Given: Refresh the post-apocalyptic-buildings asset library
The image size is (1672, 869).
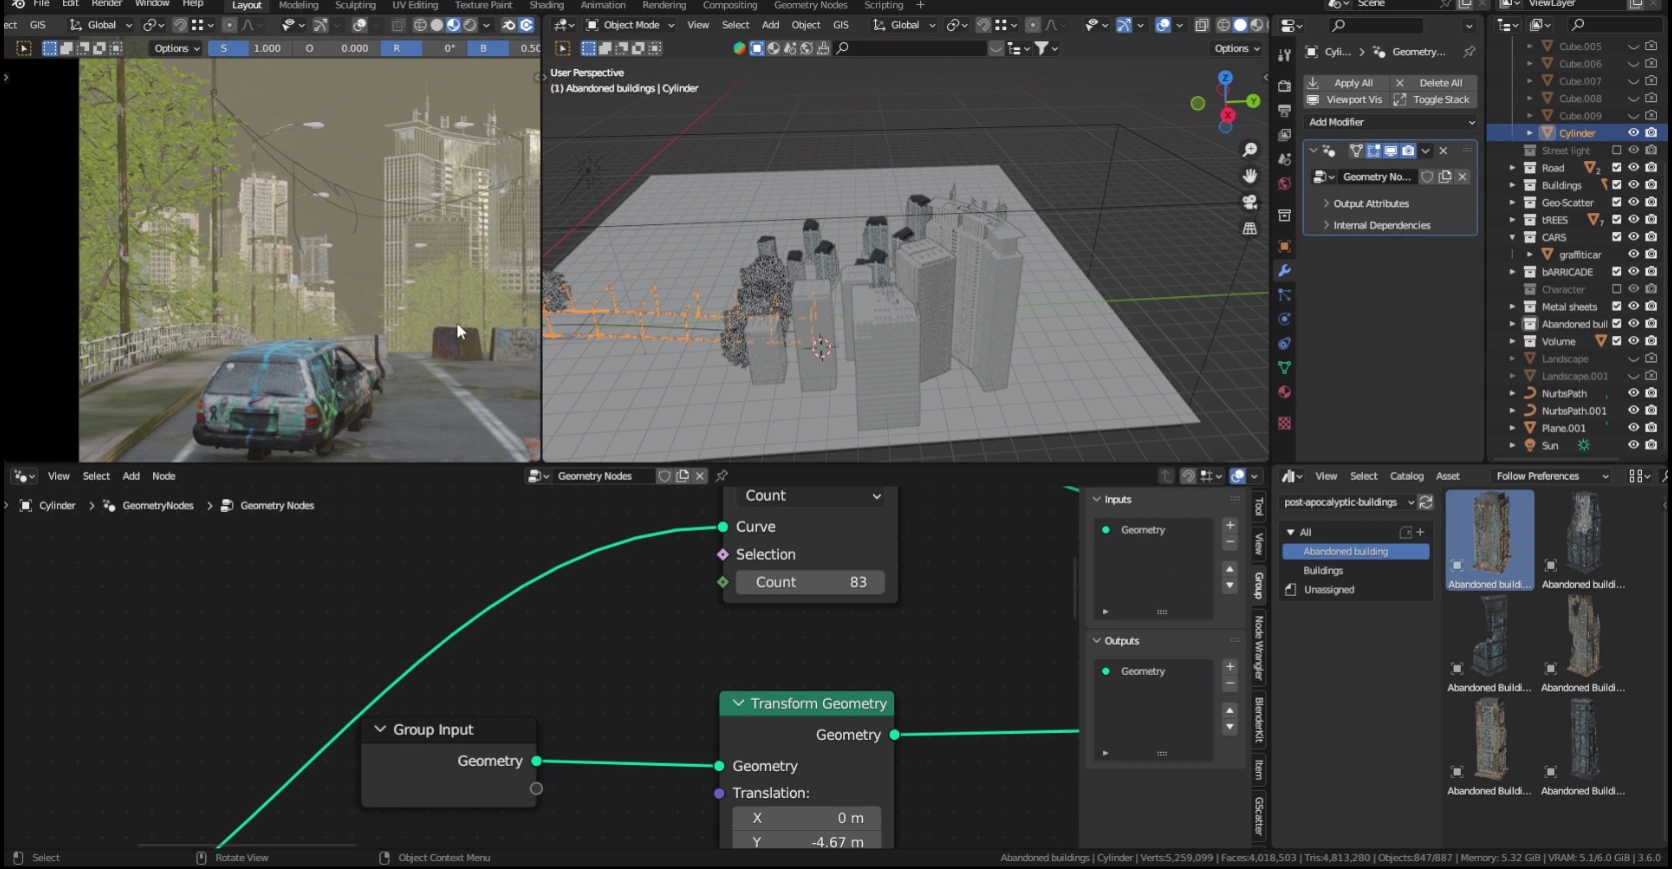Looking at the screenshot, I should (1426, 502).
